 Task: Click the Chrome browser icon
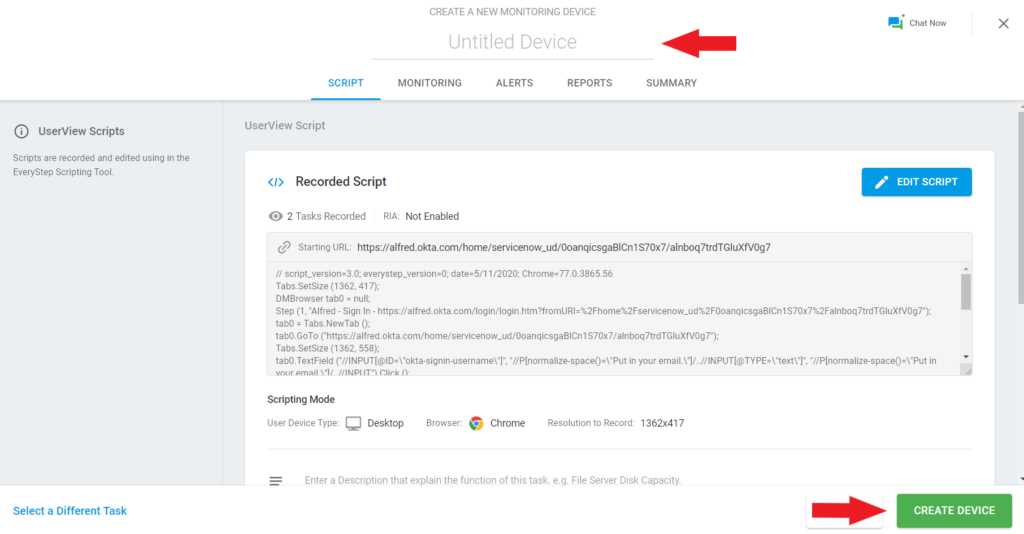click(476, 423)
